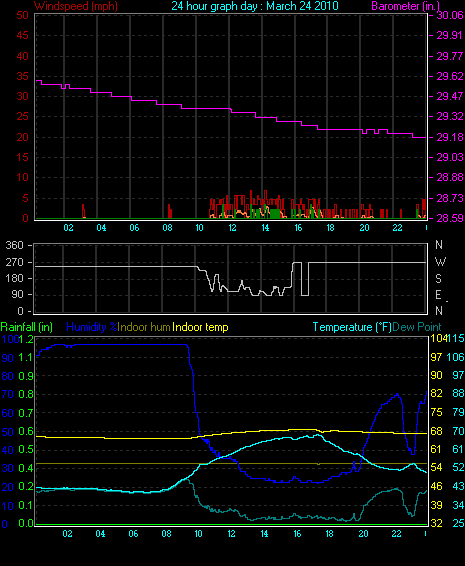Click the barometer value 29.47

[450, 96]
